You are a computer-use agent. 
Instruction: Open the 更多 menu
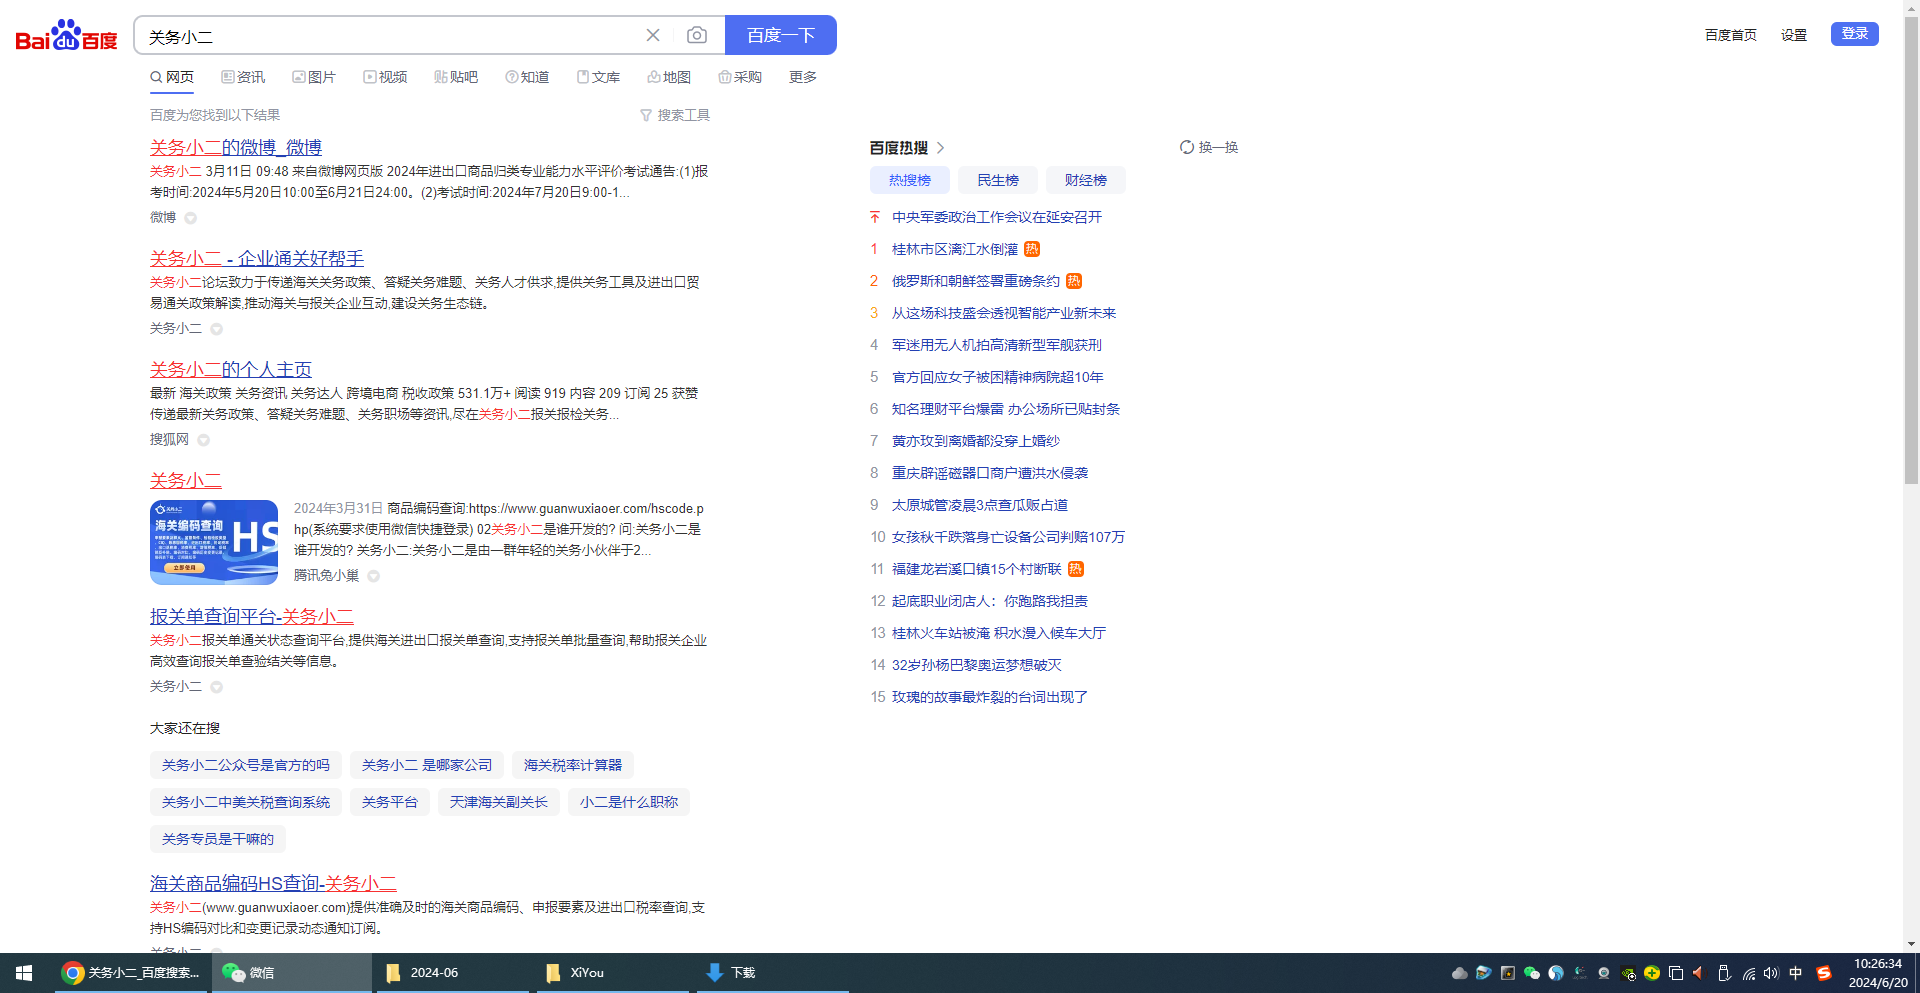(803, 77)
